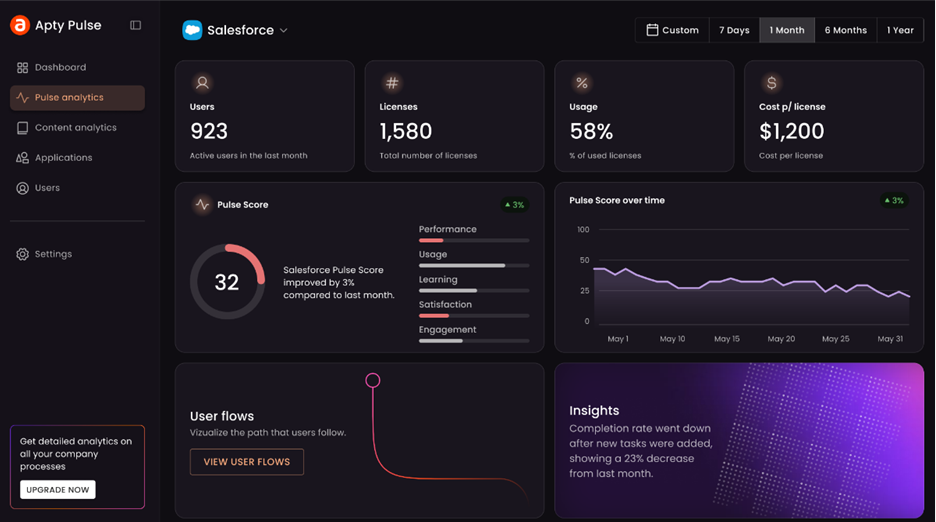Click the pink circle node on user flow line

(372, 380)
